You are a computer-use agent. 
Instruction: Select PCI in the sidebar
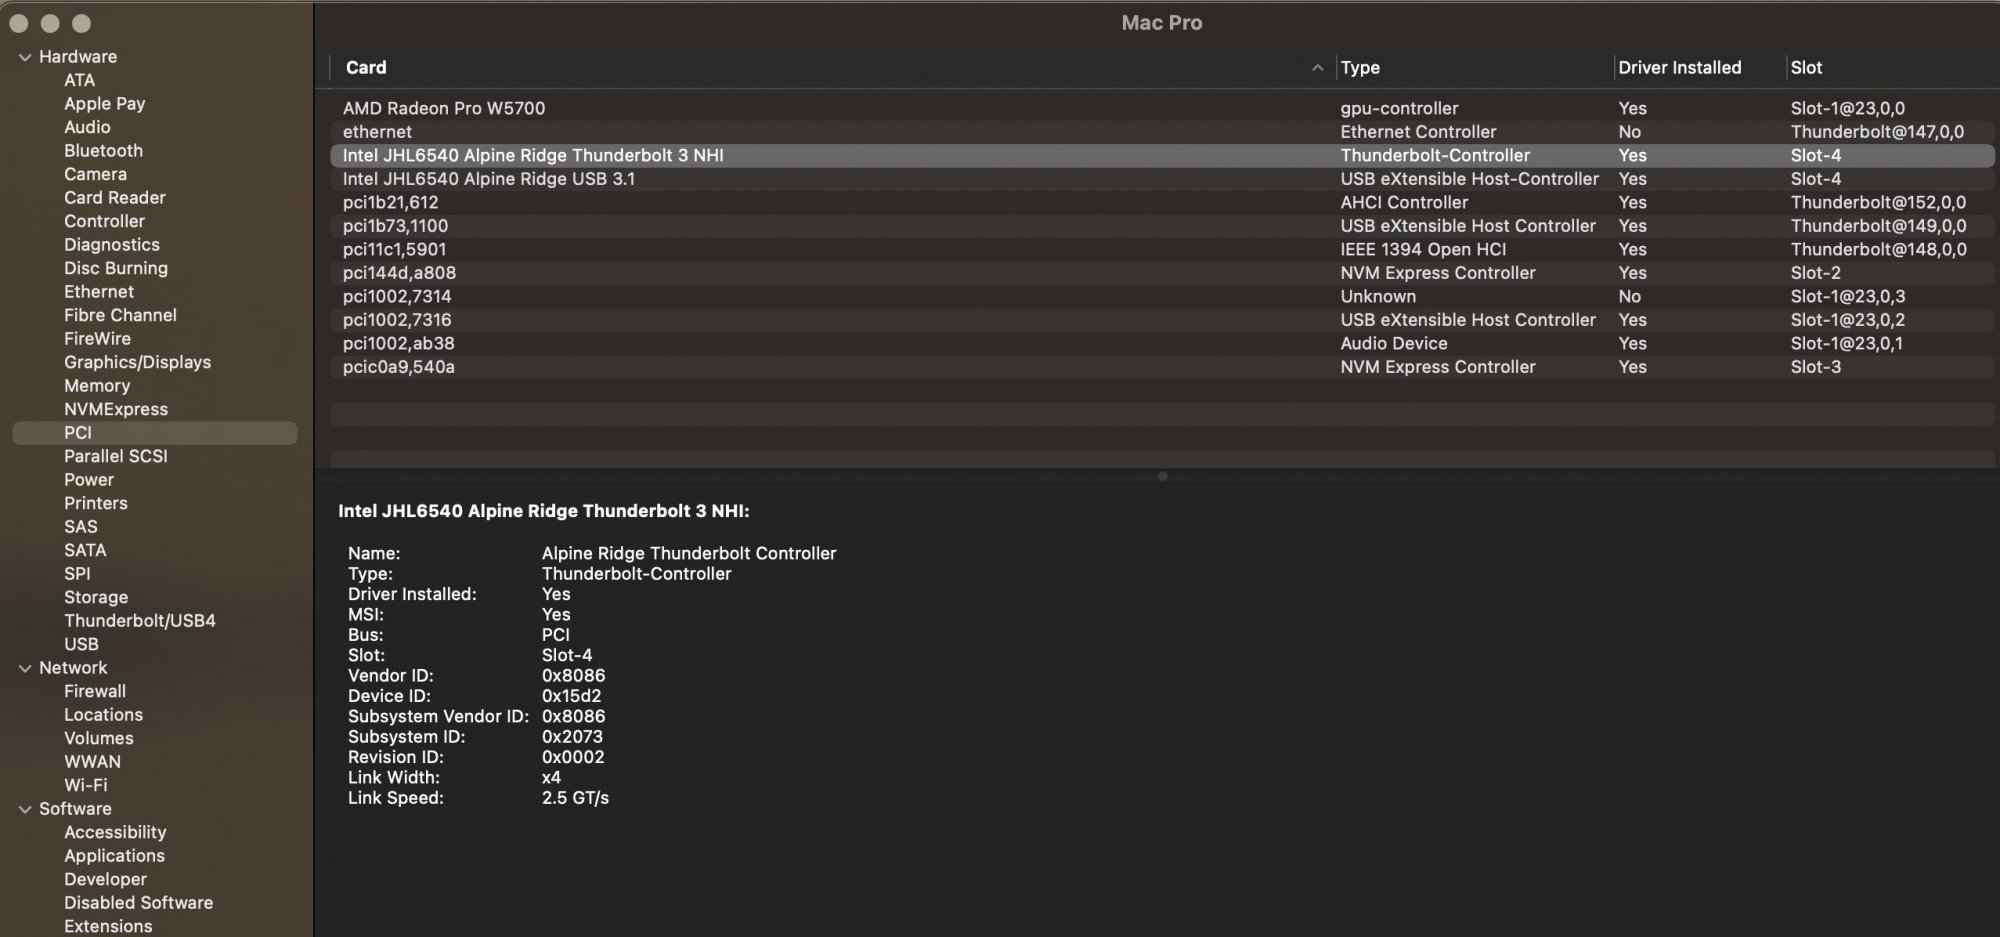click(155, 433)
